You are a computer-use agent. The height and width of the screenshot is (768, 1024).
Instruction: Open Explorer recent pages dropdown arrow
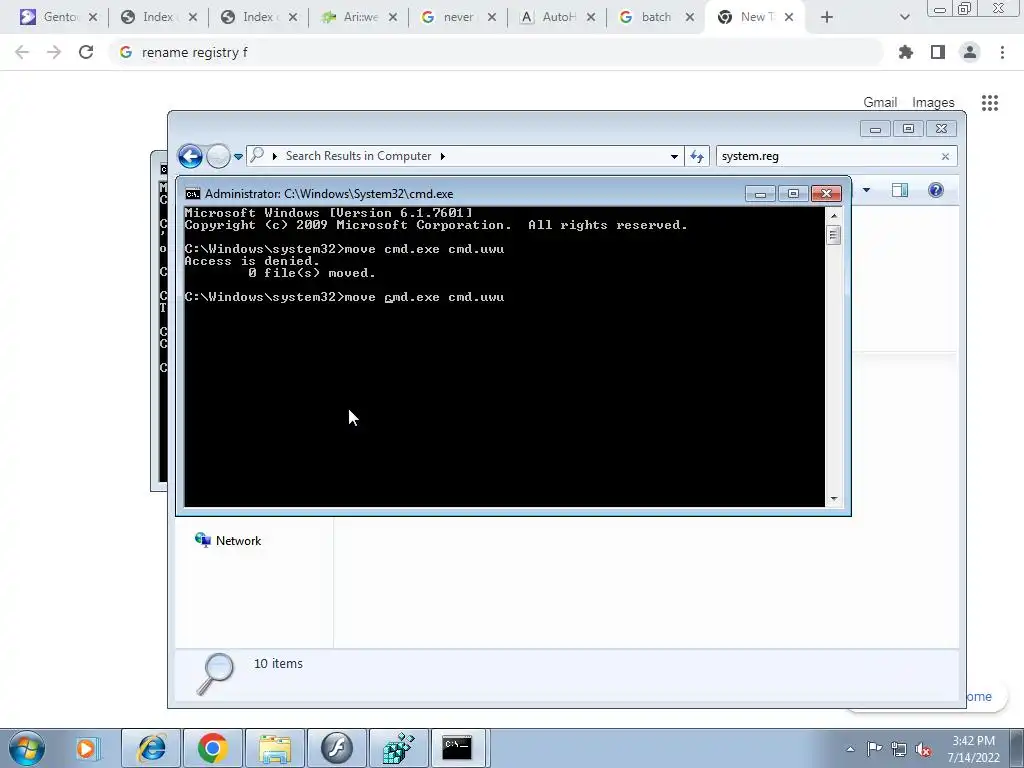point(238,157)
